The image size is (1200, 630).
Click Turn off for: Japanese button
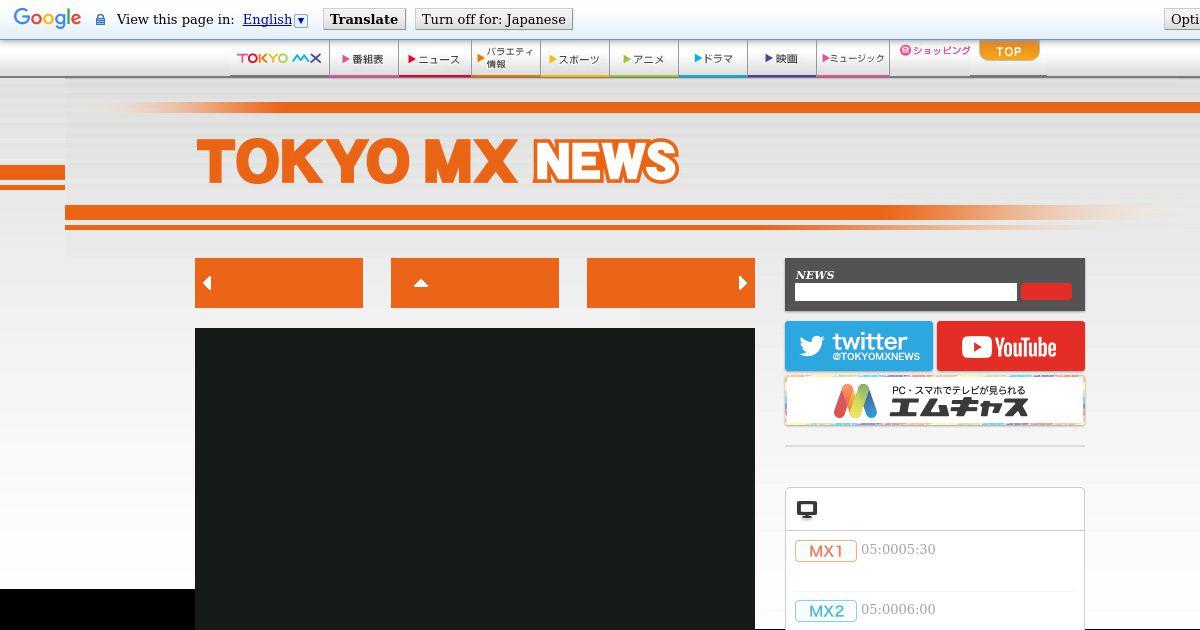[x=494, y=19]
